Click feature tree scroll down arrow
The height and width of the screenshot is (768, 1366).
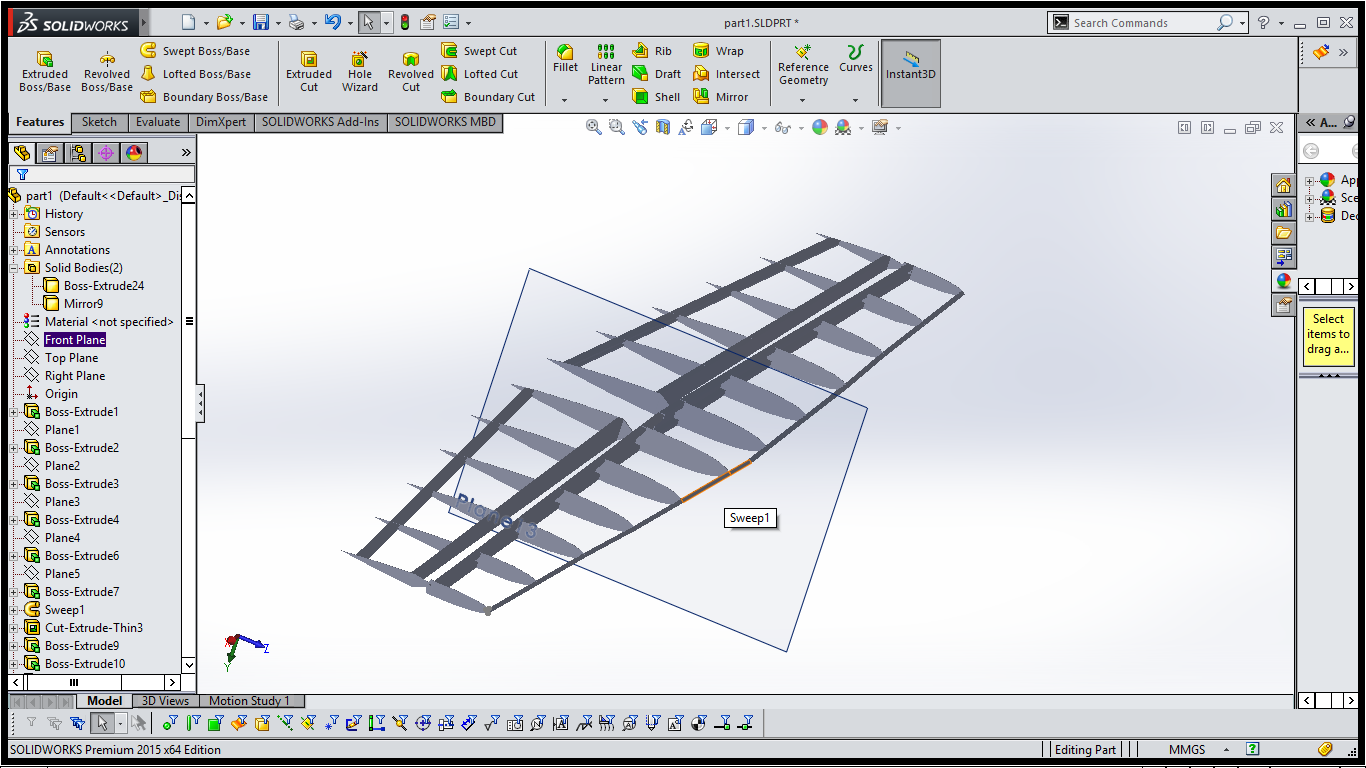[x=189, y=664]
